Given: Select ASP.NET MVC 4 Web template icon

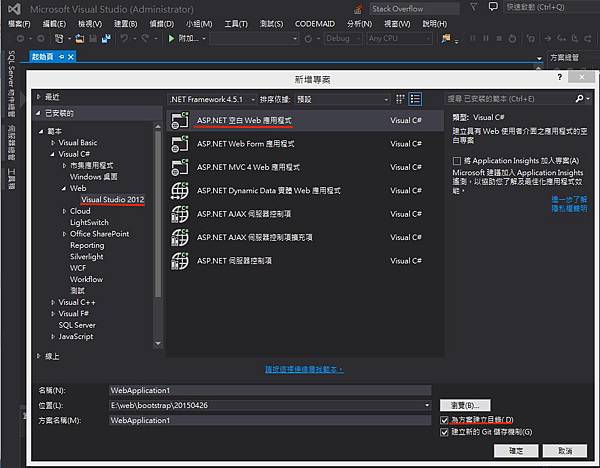Looking at the screenshot, I should (x=179, y=167).
